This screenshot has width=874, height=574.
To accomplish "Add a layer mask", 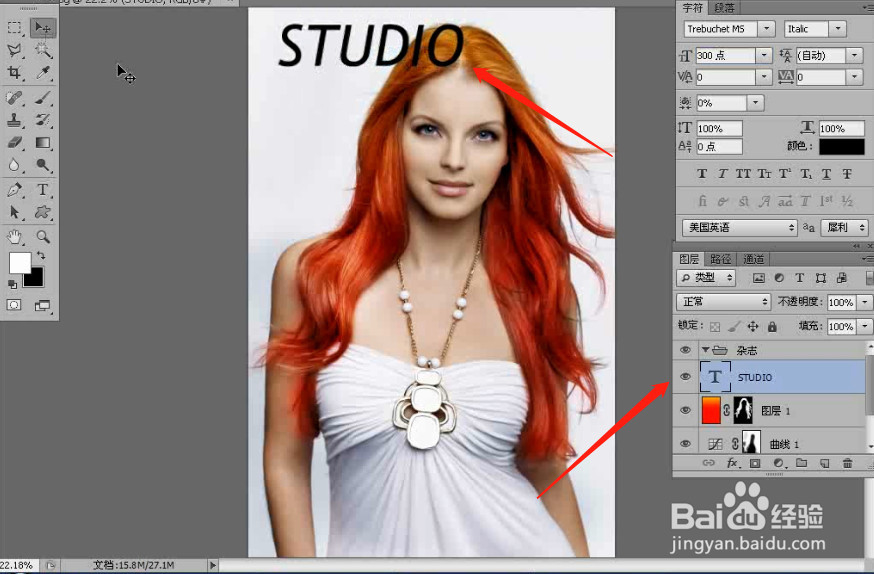I will (755, 463).
